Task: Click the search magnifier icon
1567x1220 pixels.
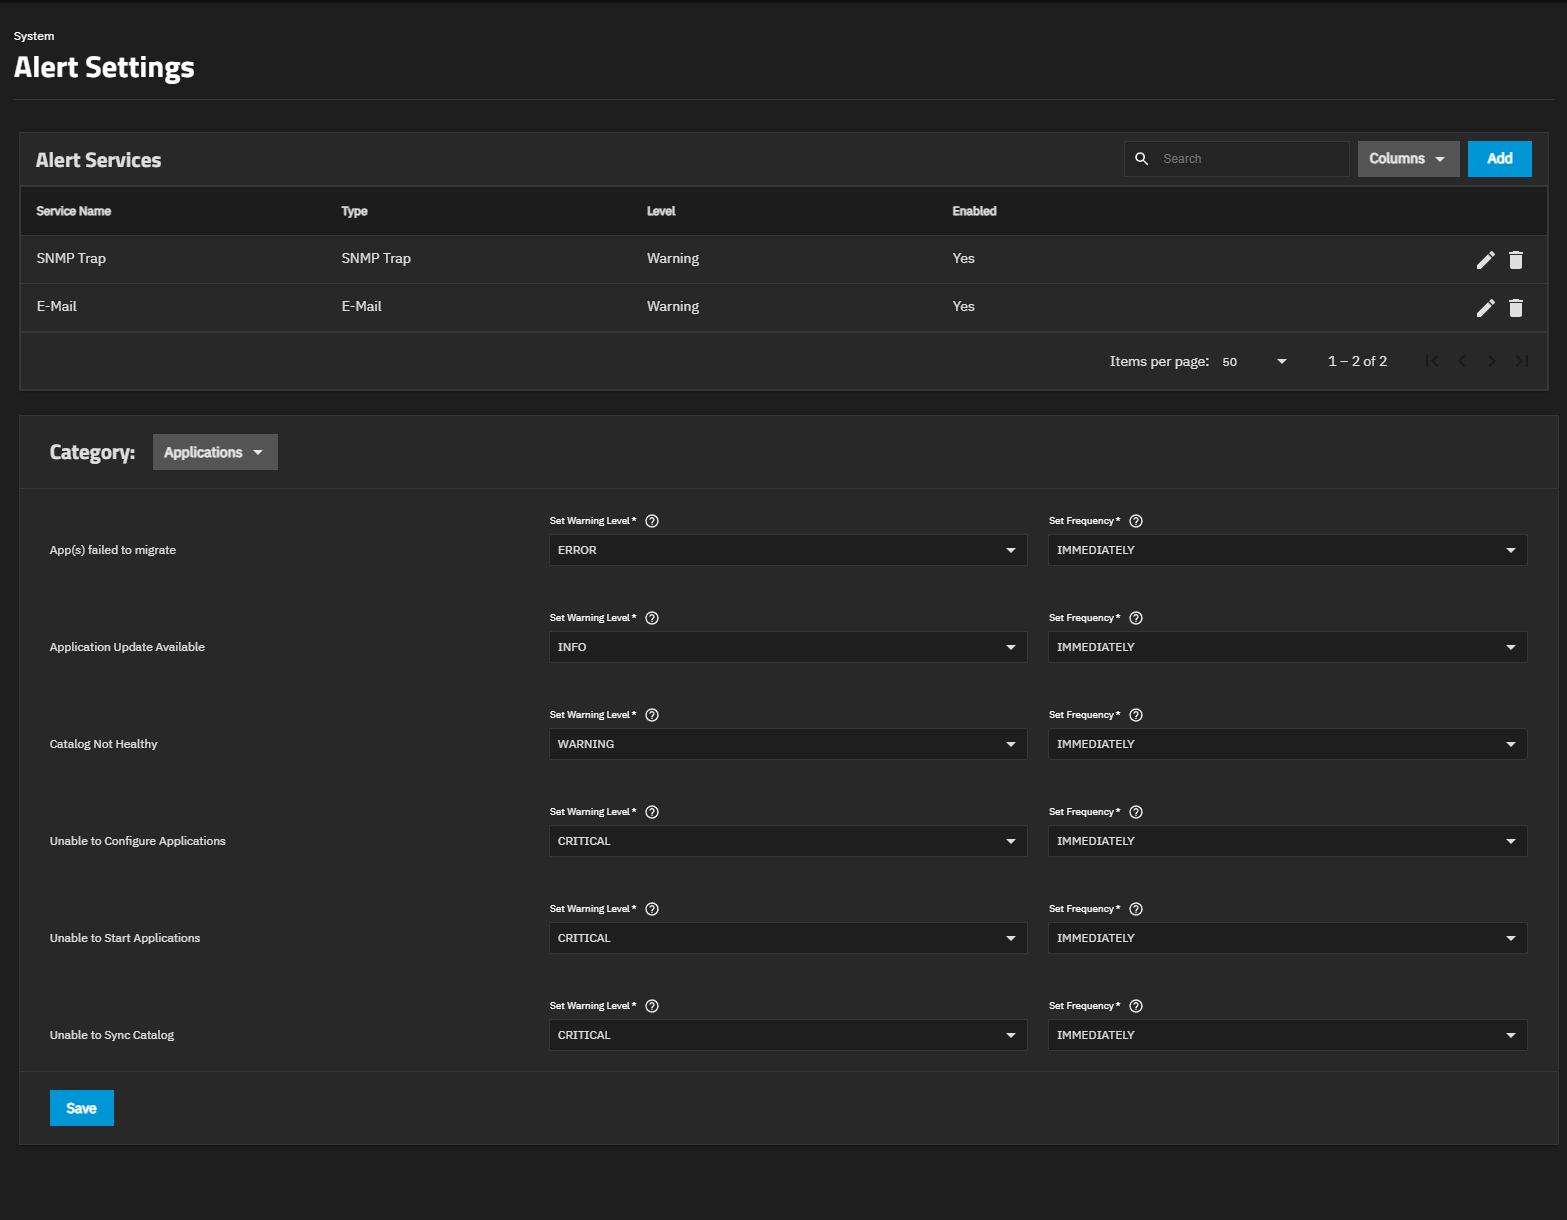Action: (1141, 159)
